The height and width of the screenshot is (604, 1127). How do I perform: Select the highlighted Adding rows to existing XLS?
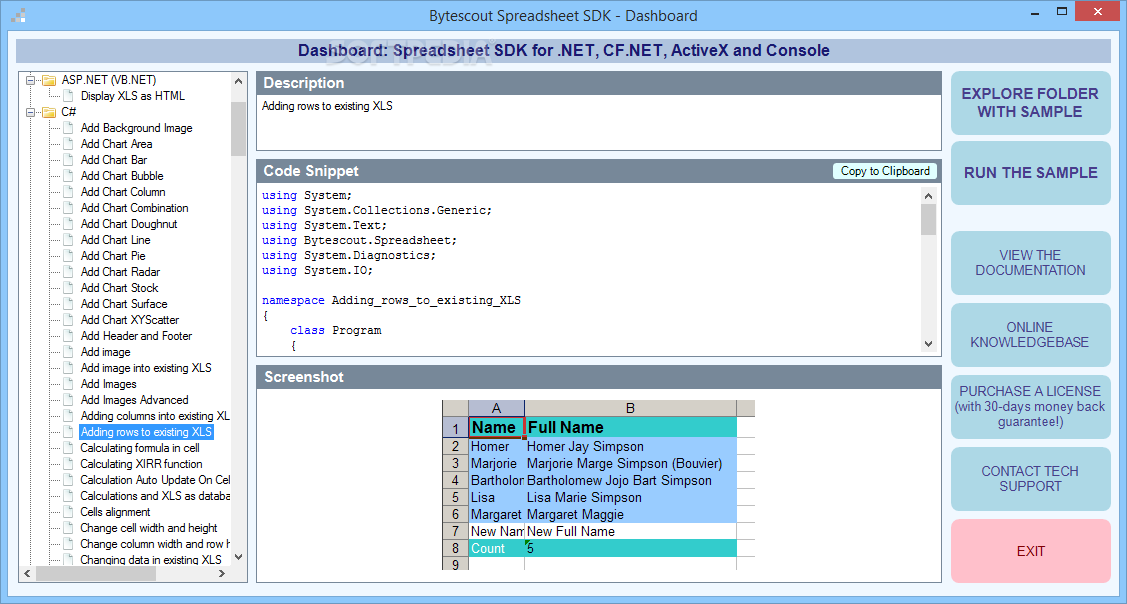147,432
